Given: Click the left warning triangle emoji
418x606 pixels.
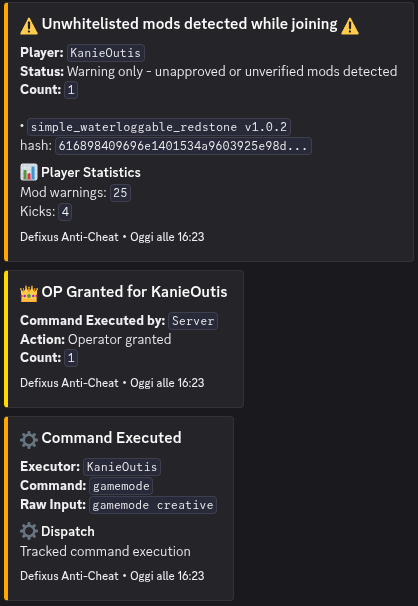Looking at the screenshot, I should (29, 26).
